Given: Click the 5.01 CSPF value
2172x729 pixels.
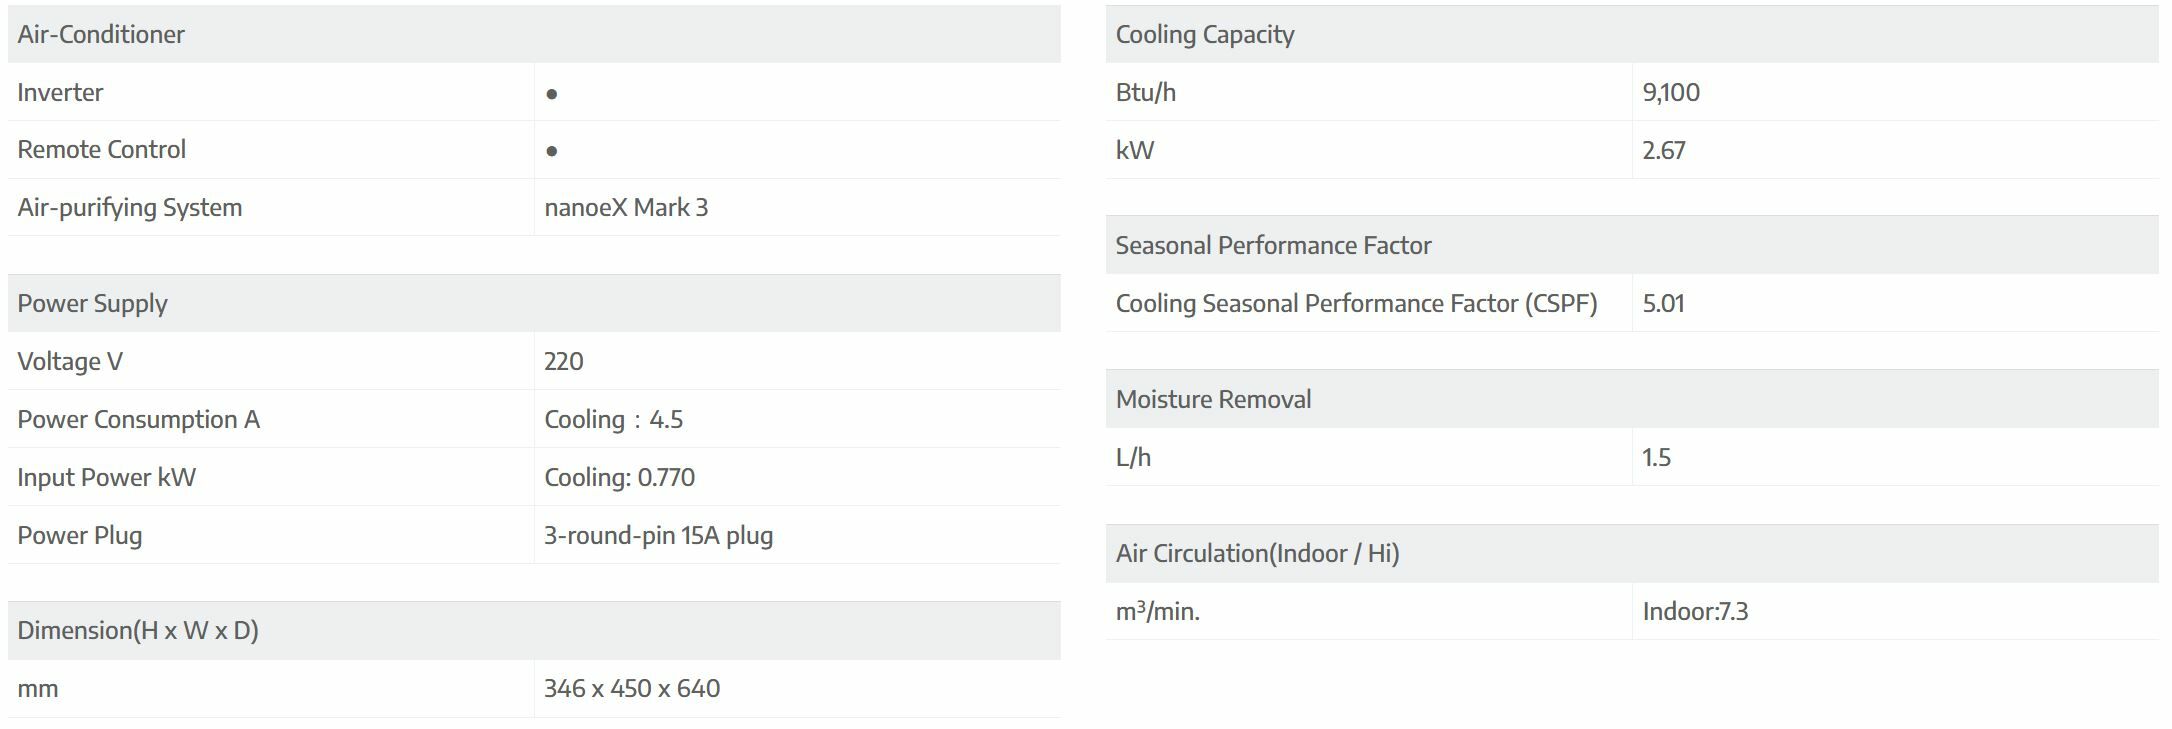Looking at the screenshot, I should point(1663,304).
